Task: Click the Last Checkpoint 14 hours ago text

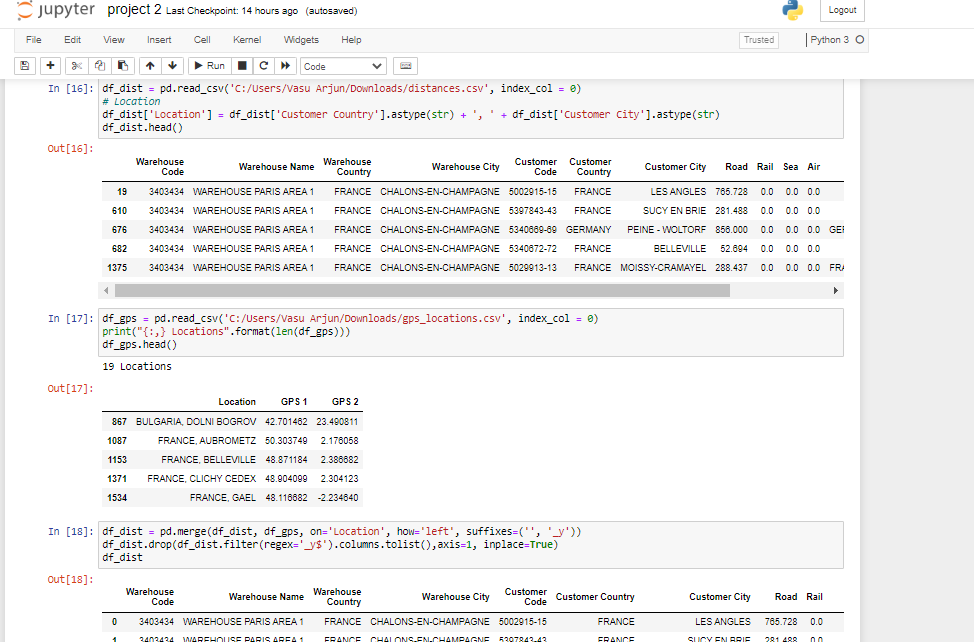Action: [x=232, y=11]
